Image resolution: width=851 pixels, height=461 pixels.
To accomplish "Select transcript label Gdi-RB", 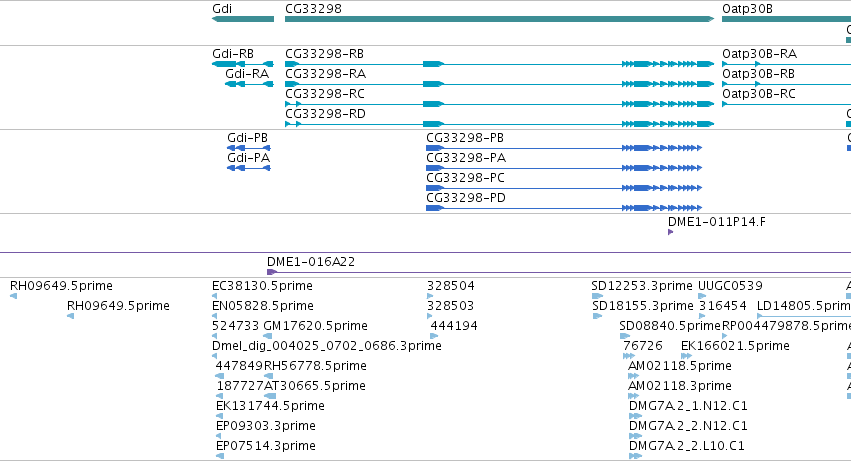I will [x=233, y=54].
